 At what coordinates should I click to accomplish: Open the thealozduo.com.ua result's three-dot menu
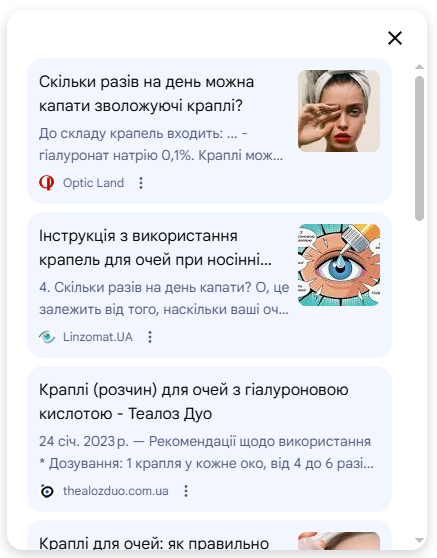pyautogui.click(x=186, y=491)
